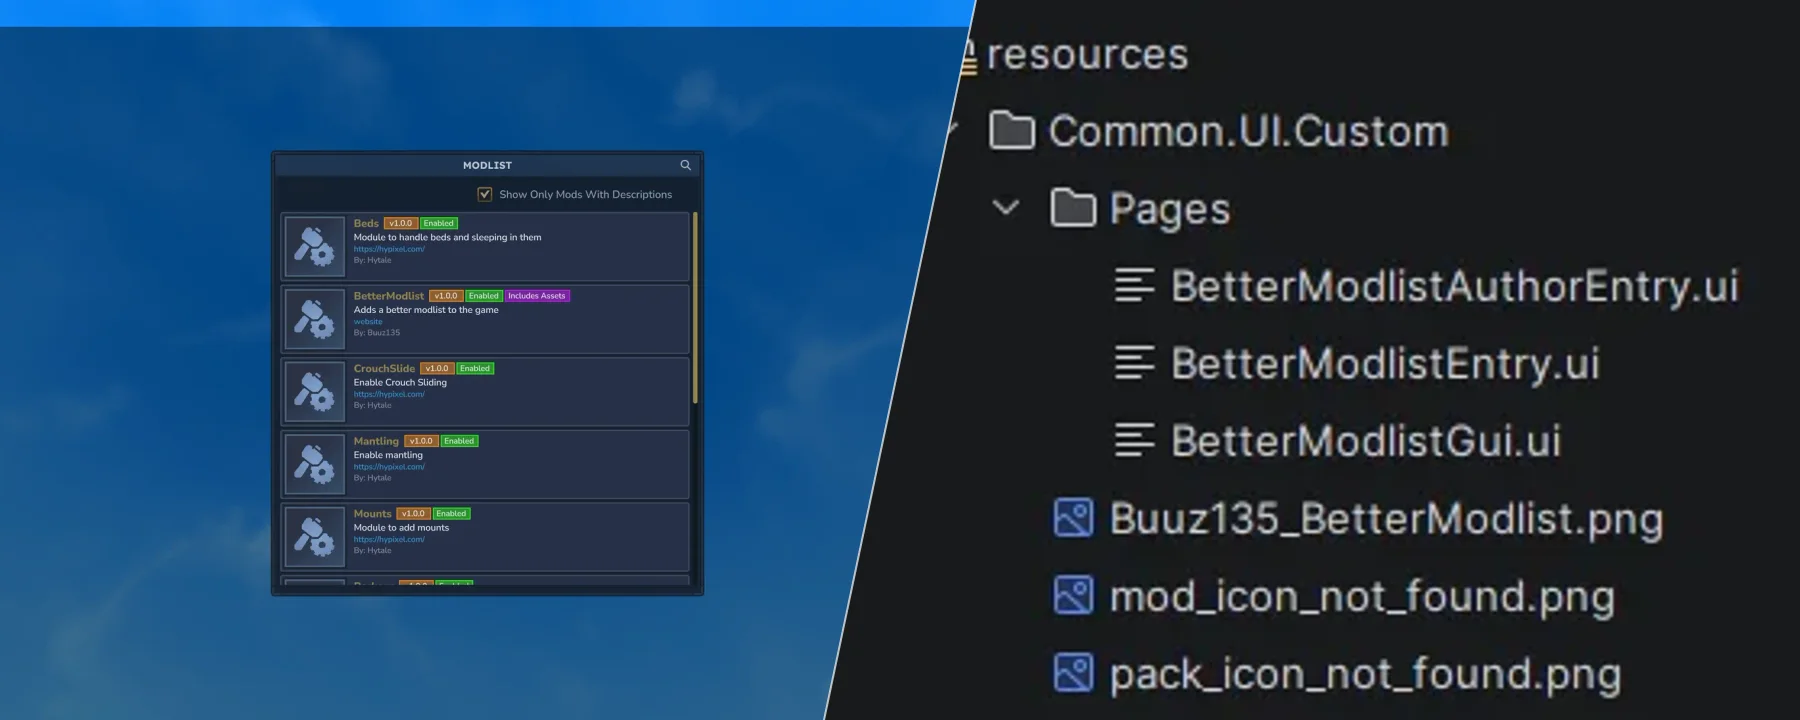Open the website link under BetterModlist
The height and width of the screenshot is (720, 1800).
pos(368,322)
